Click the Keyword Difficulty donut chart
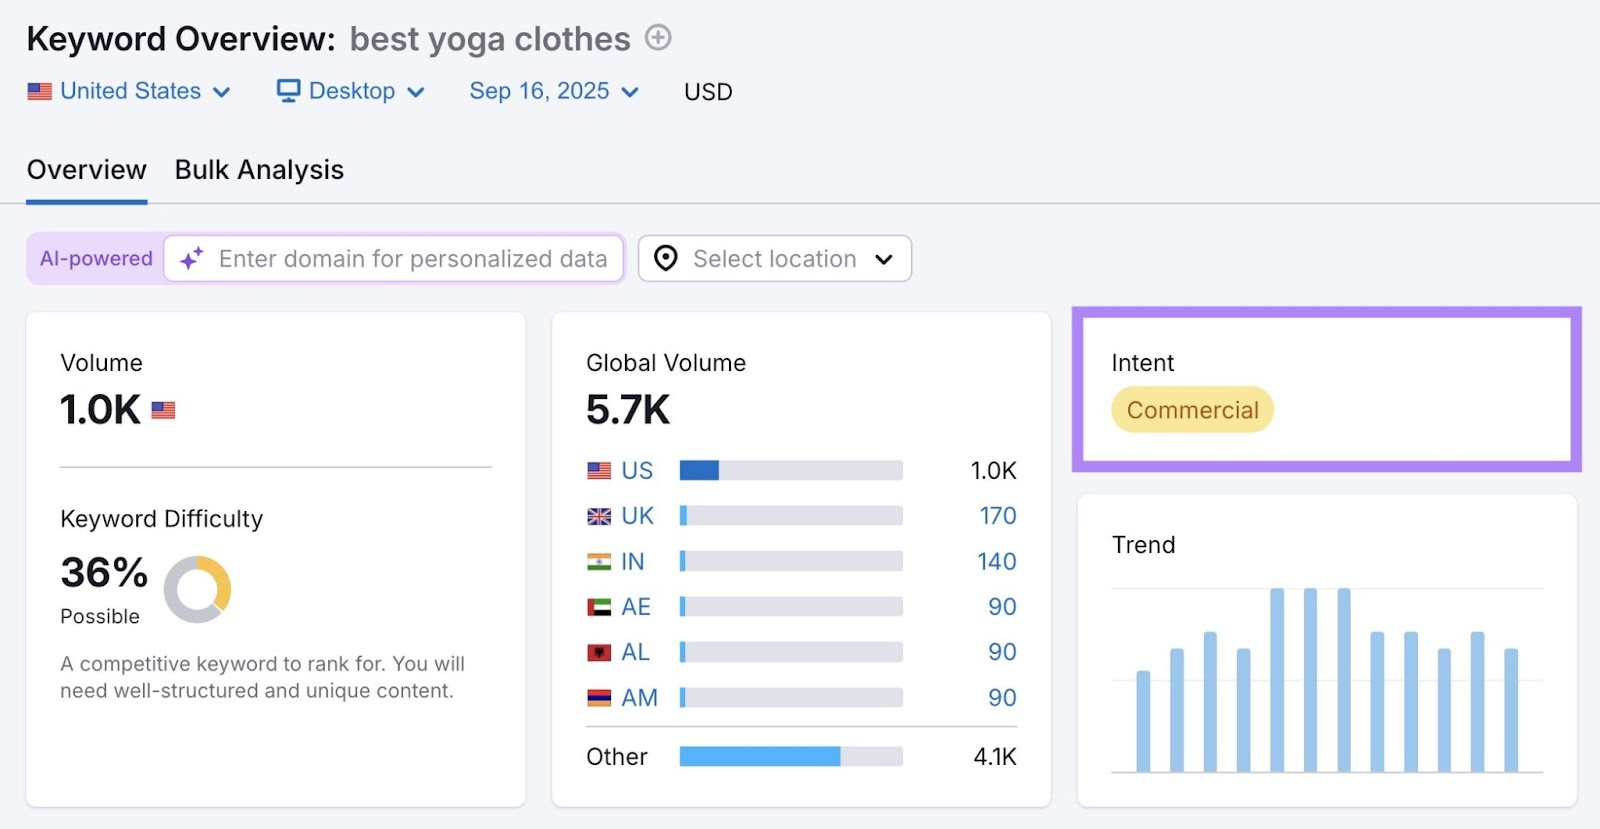 [198, 589]
